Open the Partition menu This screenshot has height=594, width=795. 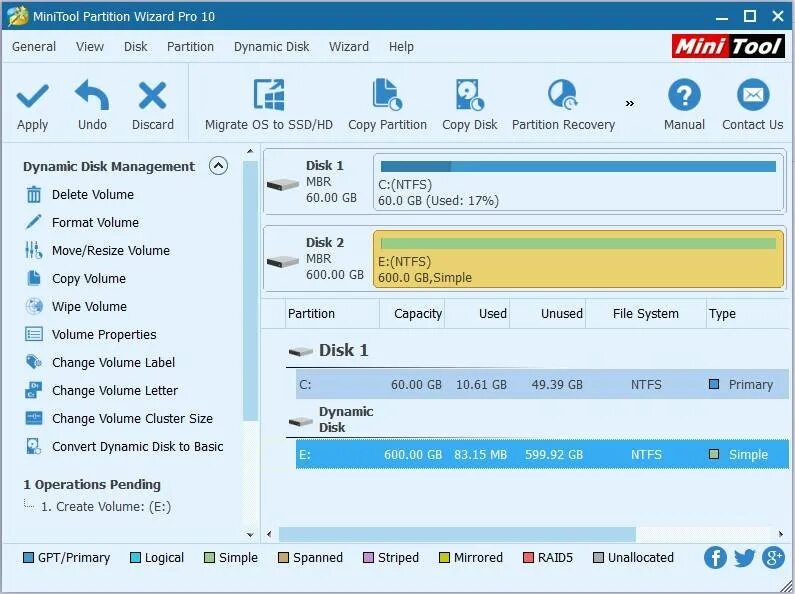coord(190,47)
